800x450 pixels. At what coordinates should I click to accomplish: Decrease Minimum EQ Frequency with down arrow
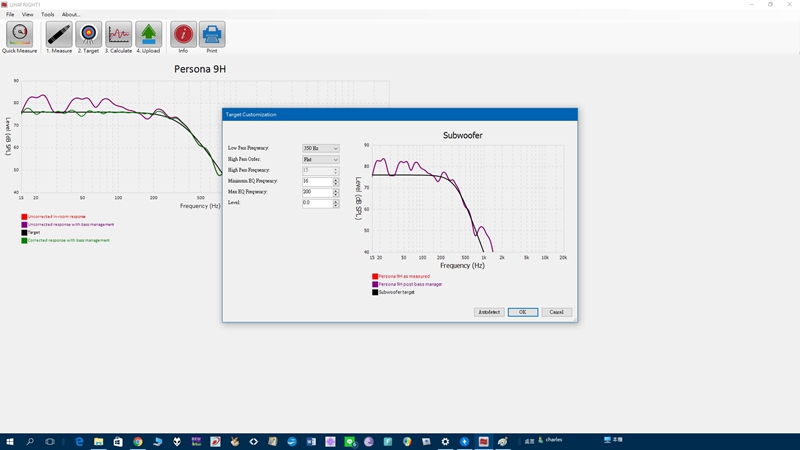[336, 184]
